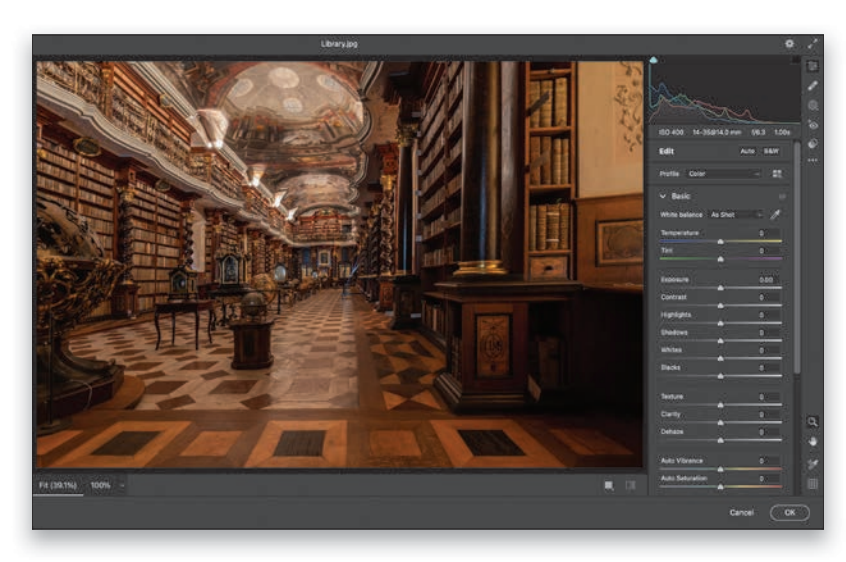
Task: Pick the white balance eyedropper
Action: pos(775,214)
